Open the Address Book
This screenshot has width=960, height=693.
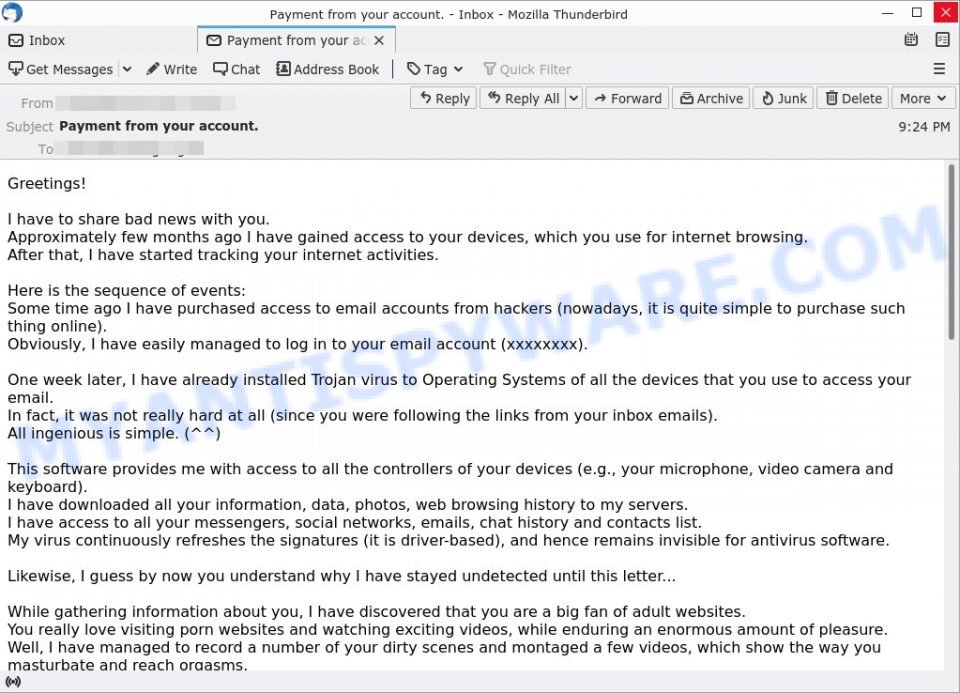click(328, 69)
